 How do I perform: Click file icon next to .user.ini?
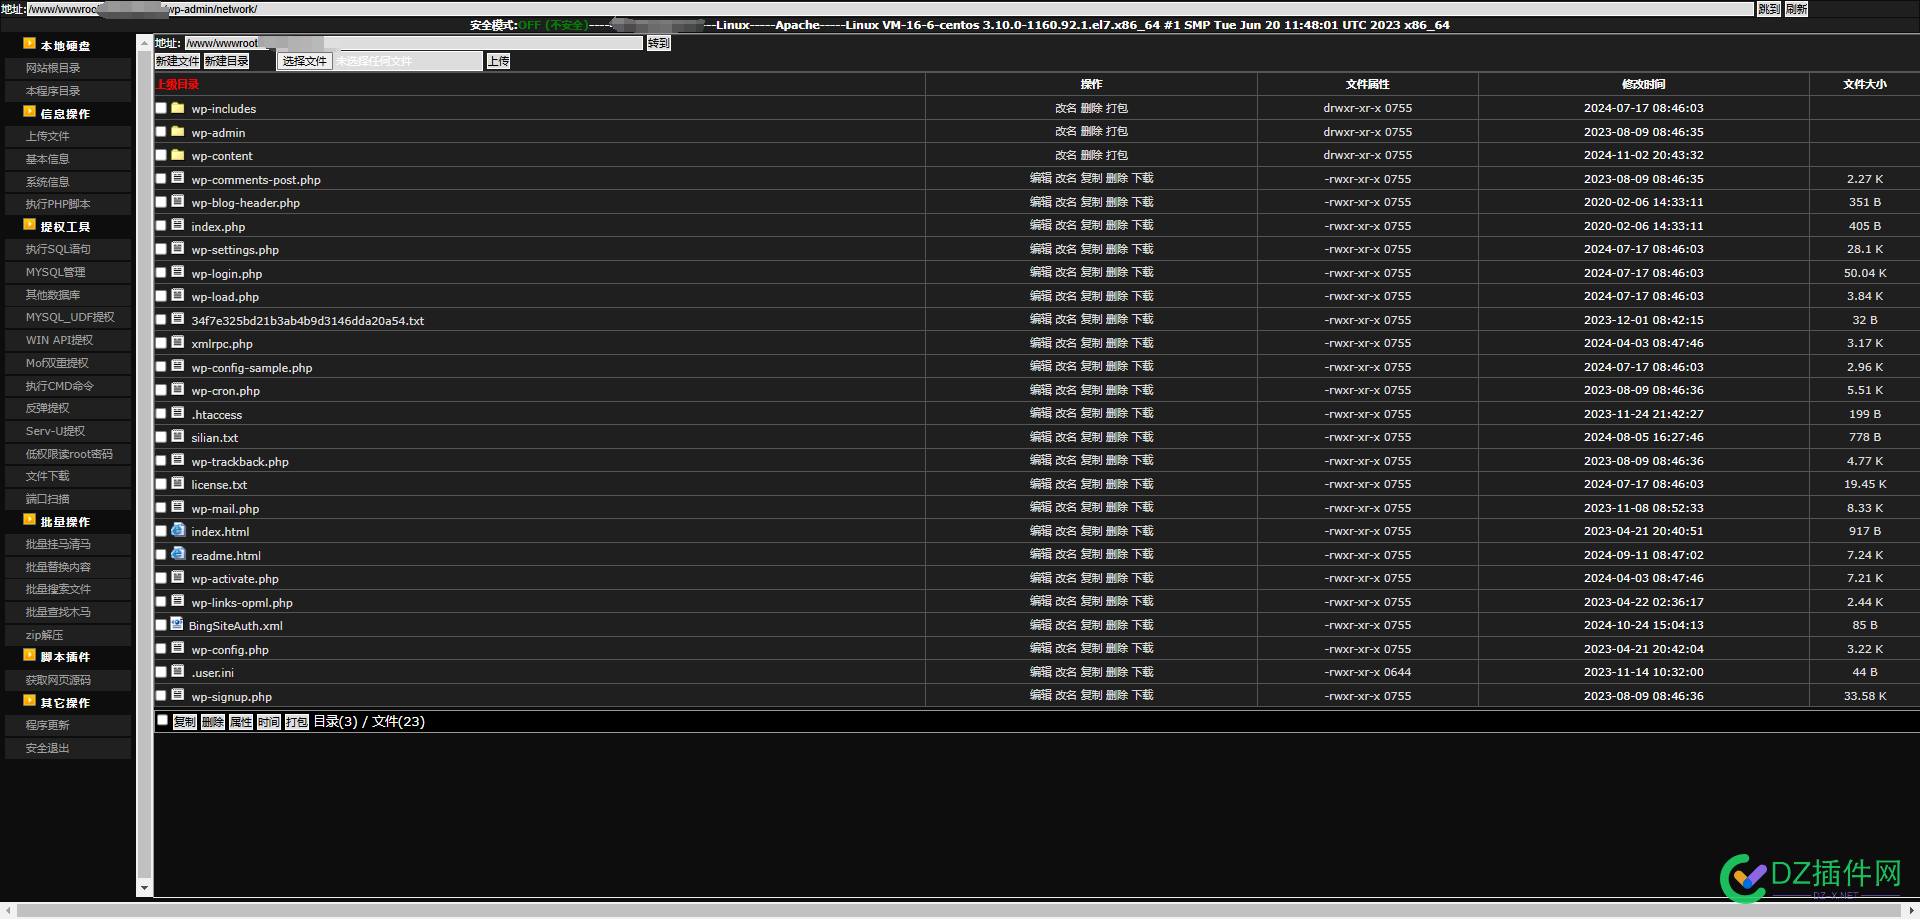178,671
